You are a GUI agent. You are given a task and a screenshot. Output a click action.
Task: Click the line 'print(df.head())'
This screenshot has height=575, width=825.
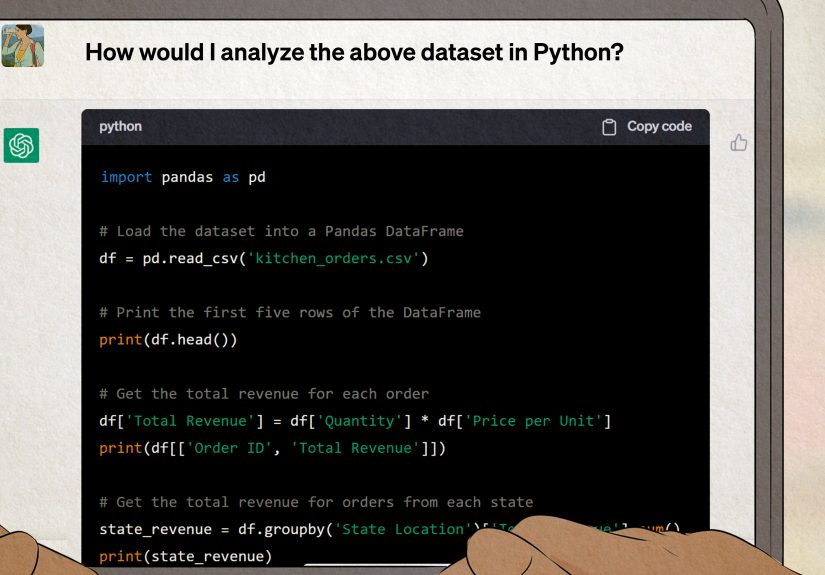[x=168, y=340]
